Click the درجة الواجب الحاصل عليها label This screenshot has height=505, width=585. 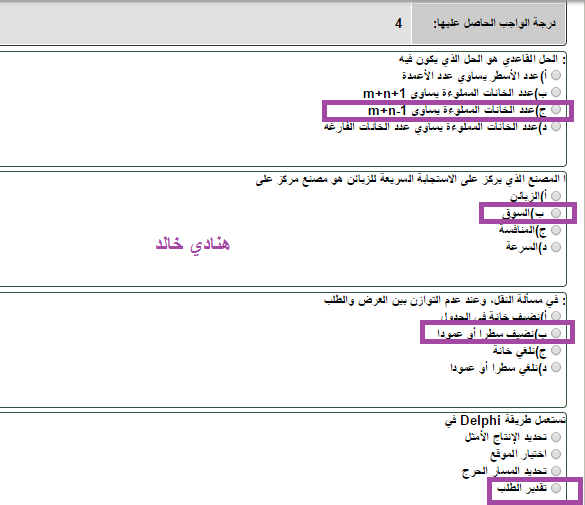point(494,23)
